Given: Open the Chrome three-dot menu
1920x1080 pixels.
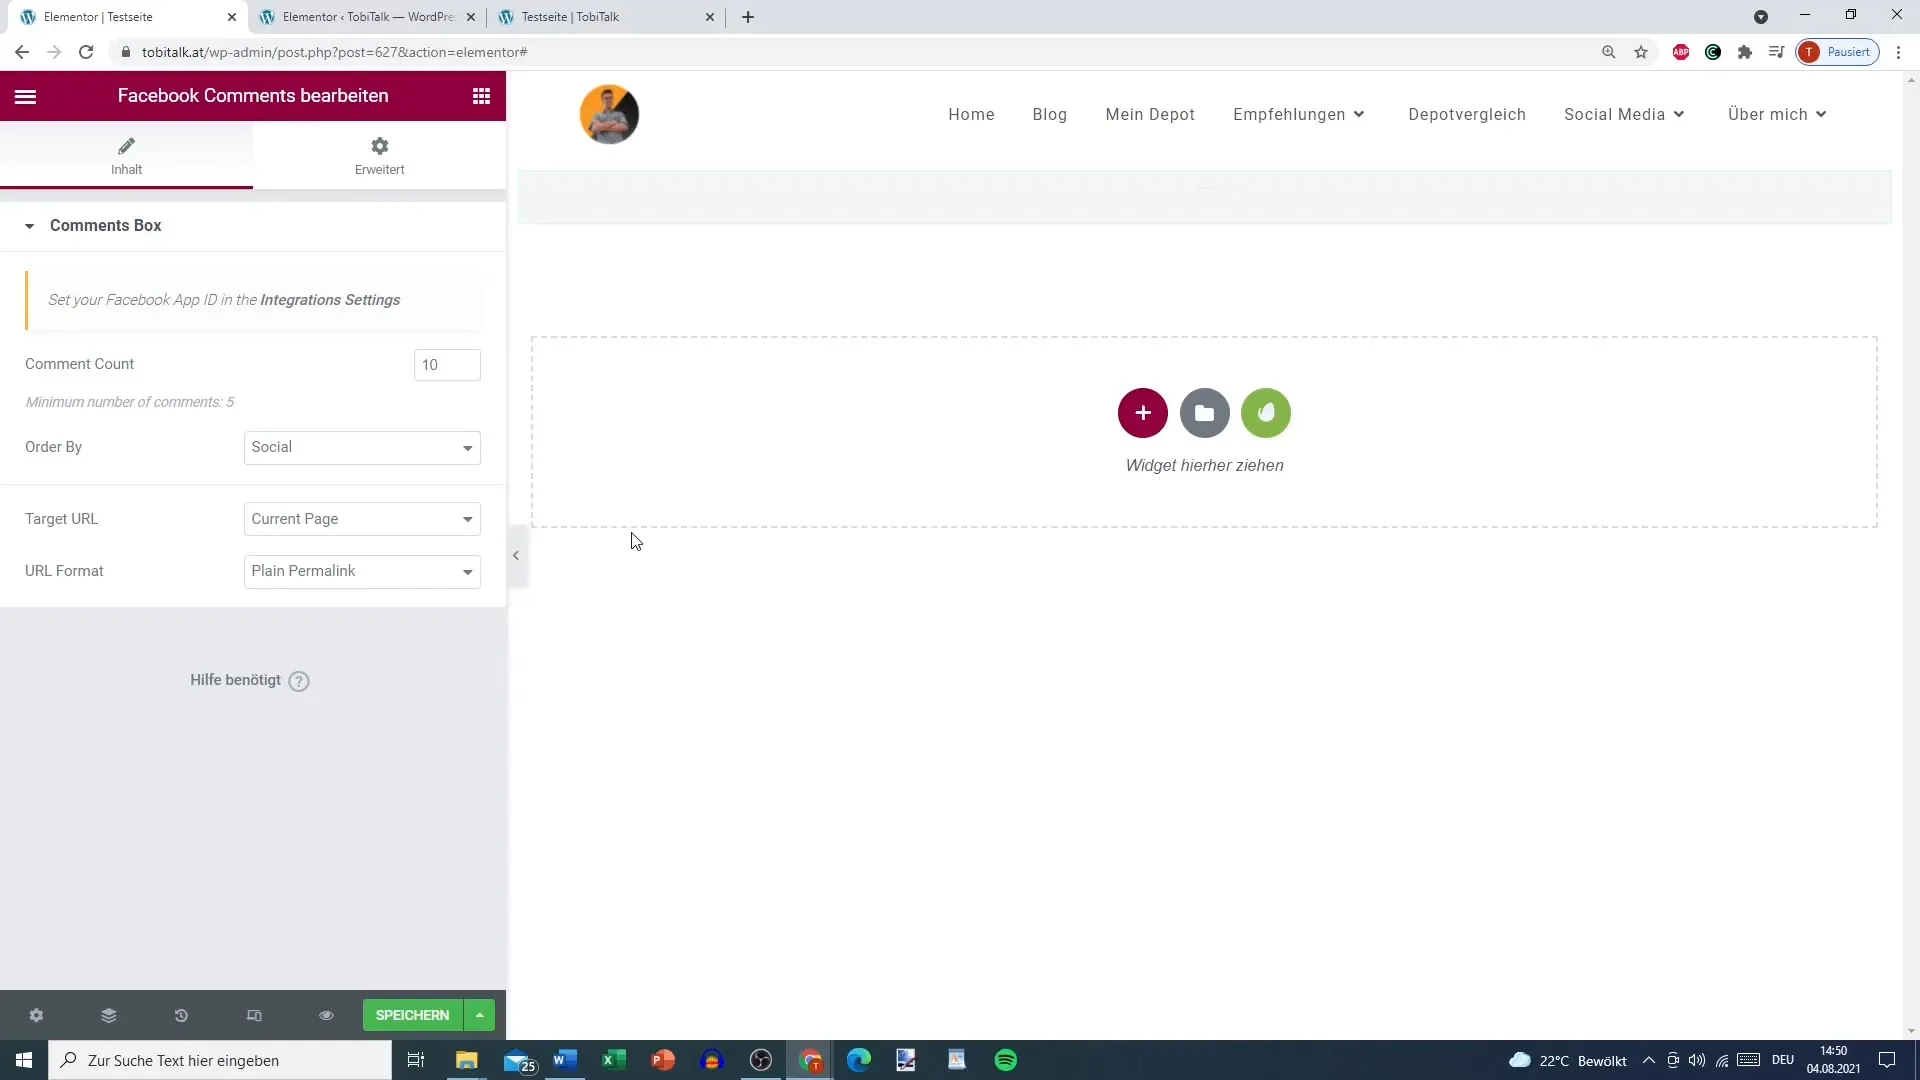Looking at the screenshot, I should [1899, 52].
